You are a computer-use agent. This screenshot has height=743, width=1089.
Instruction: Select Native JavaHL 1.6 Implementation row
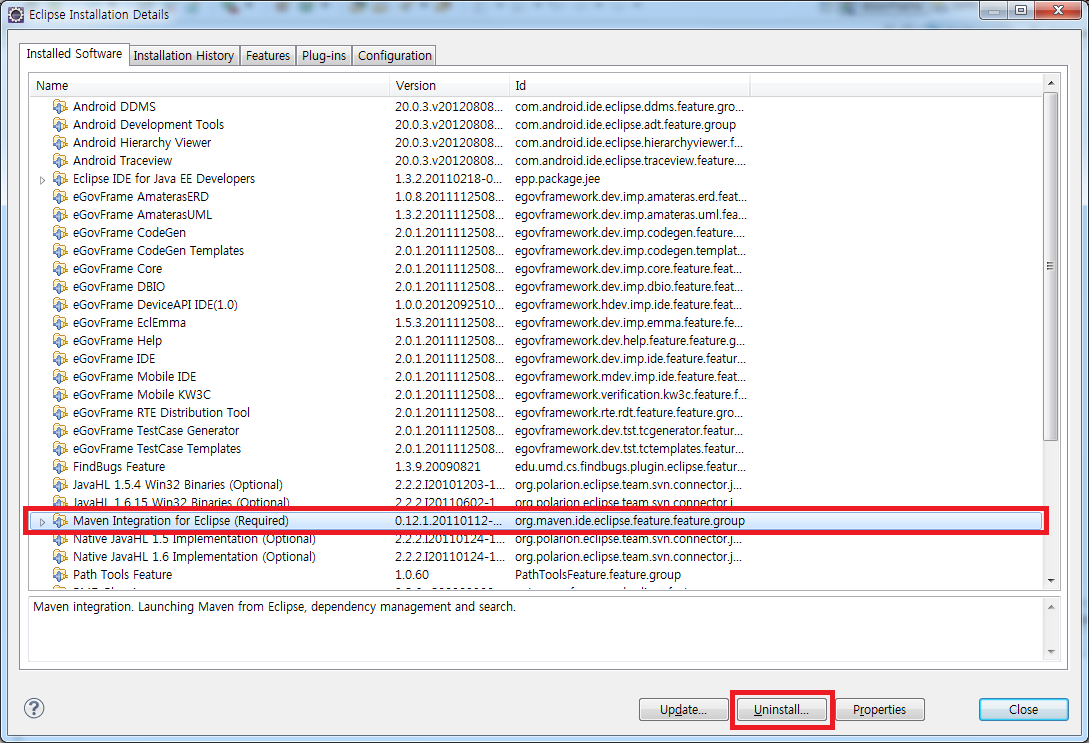pos(193,557)
